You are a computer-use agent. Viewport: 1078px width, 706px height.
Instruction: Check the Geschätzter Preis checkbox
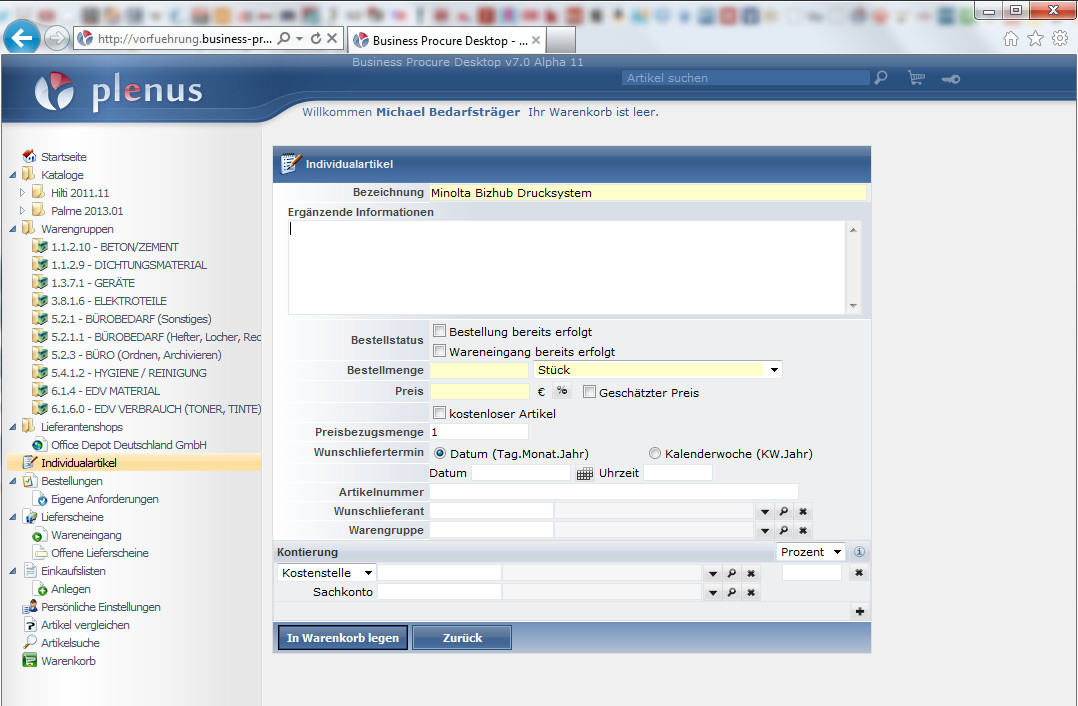(590, 393)
